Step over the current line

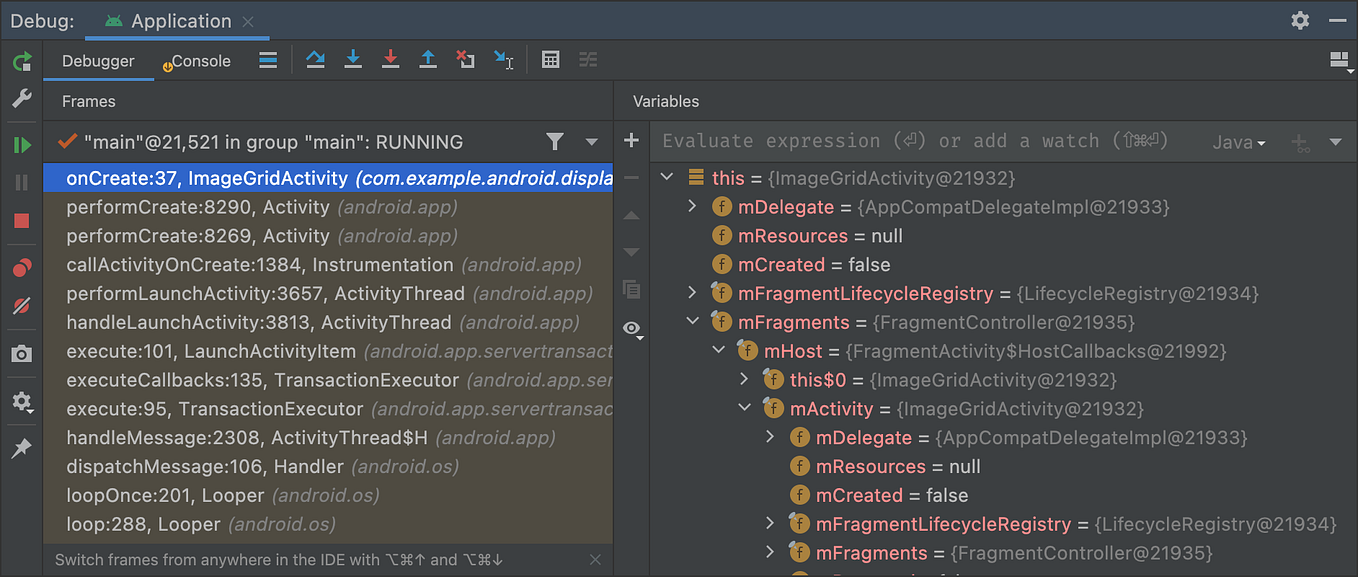[x=315, y=60]
